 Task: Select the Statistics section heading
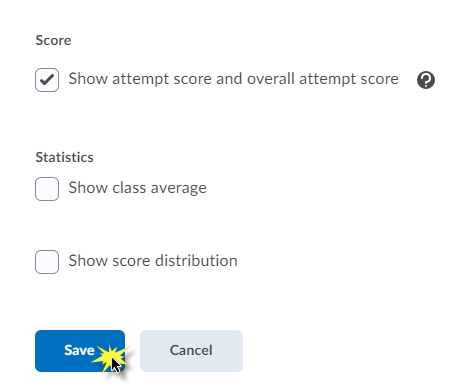coord(65,157)
